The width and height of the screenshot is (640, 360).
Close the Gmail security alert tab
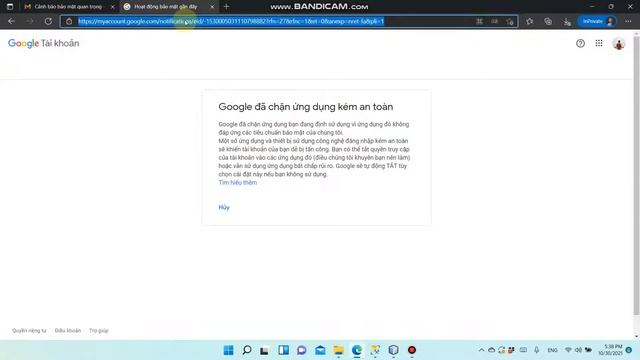point(113,7)
